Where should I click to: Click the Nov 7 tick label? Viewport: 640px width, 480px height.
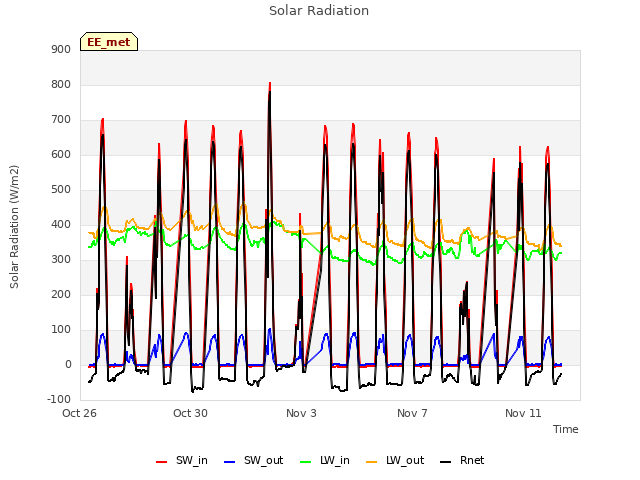click(412, 413)
